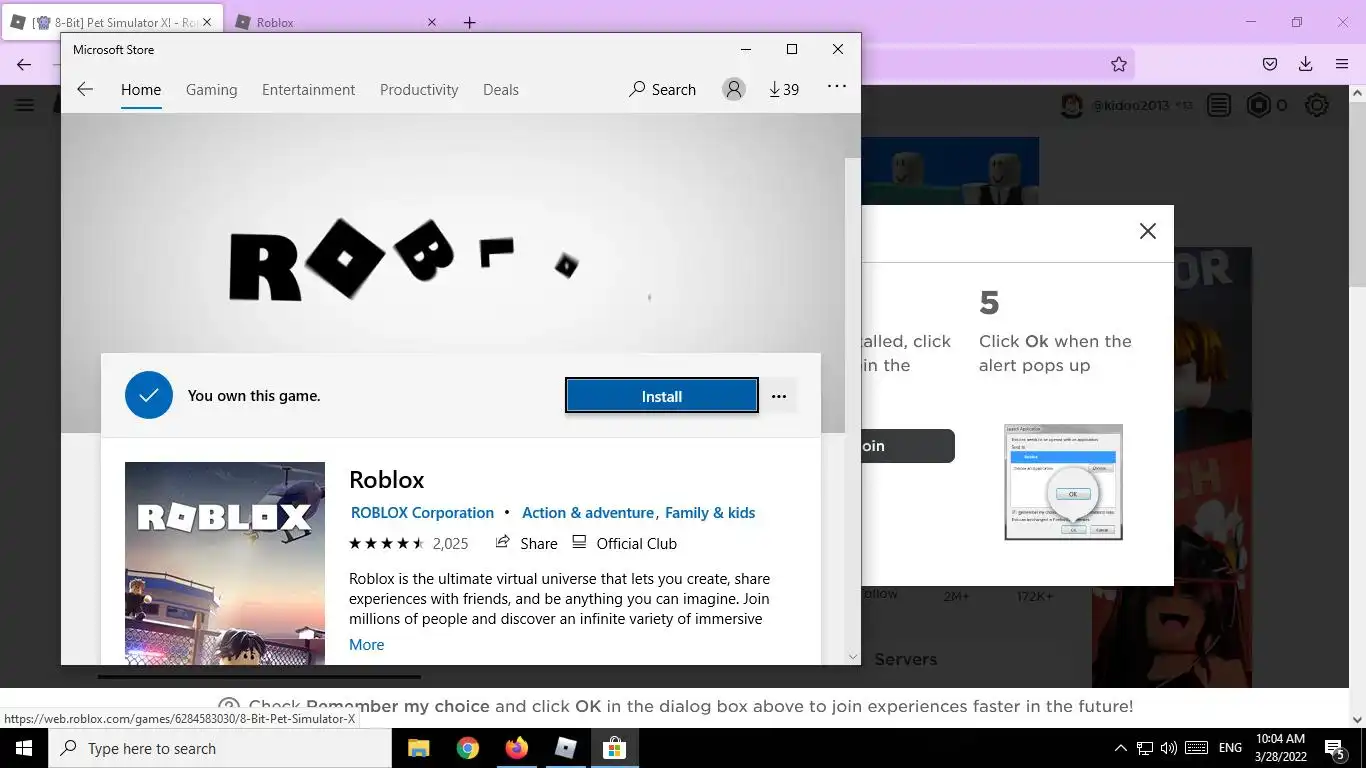The image size is (1366, 768).
Task: Expand the description with More
Action: point(366,644)
